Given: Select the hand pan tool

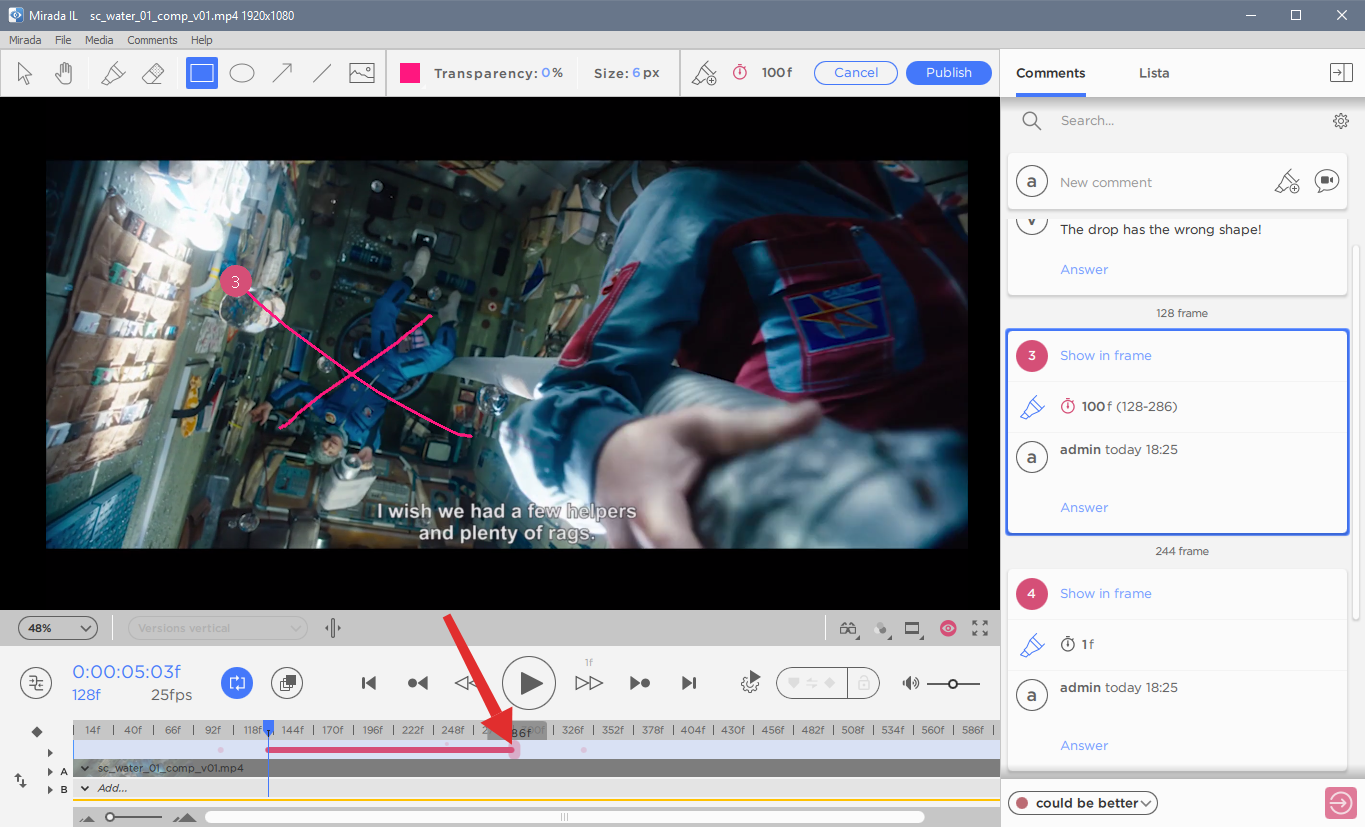Looking at the screenshot, I should 64,73.
